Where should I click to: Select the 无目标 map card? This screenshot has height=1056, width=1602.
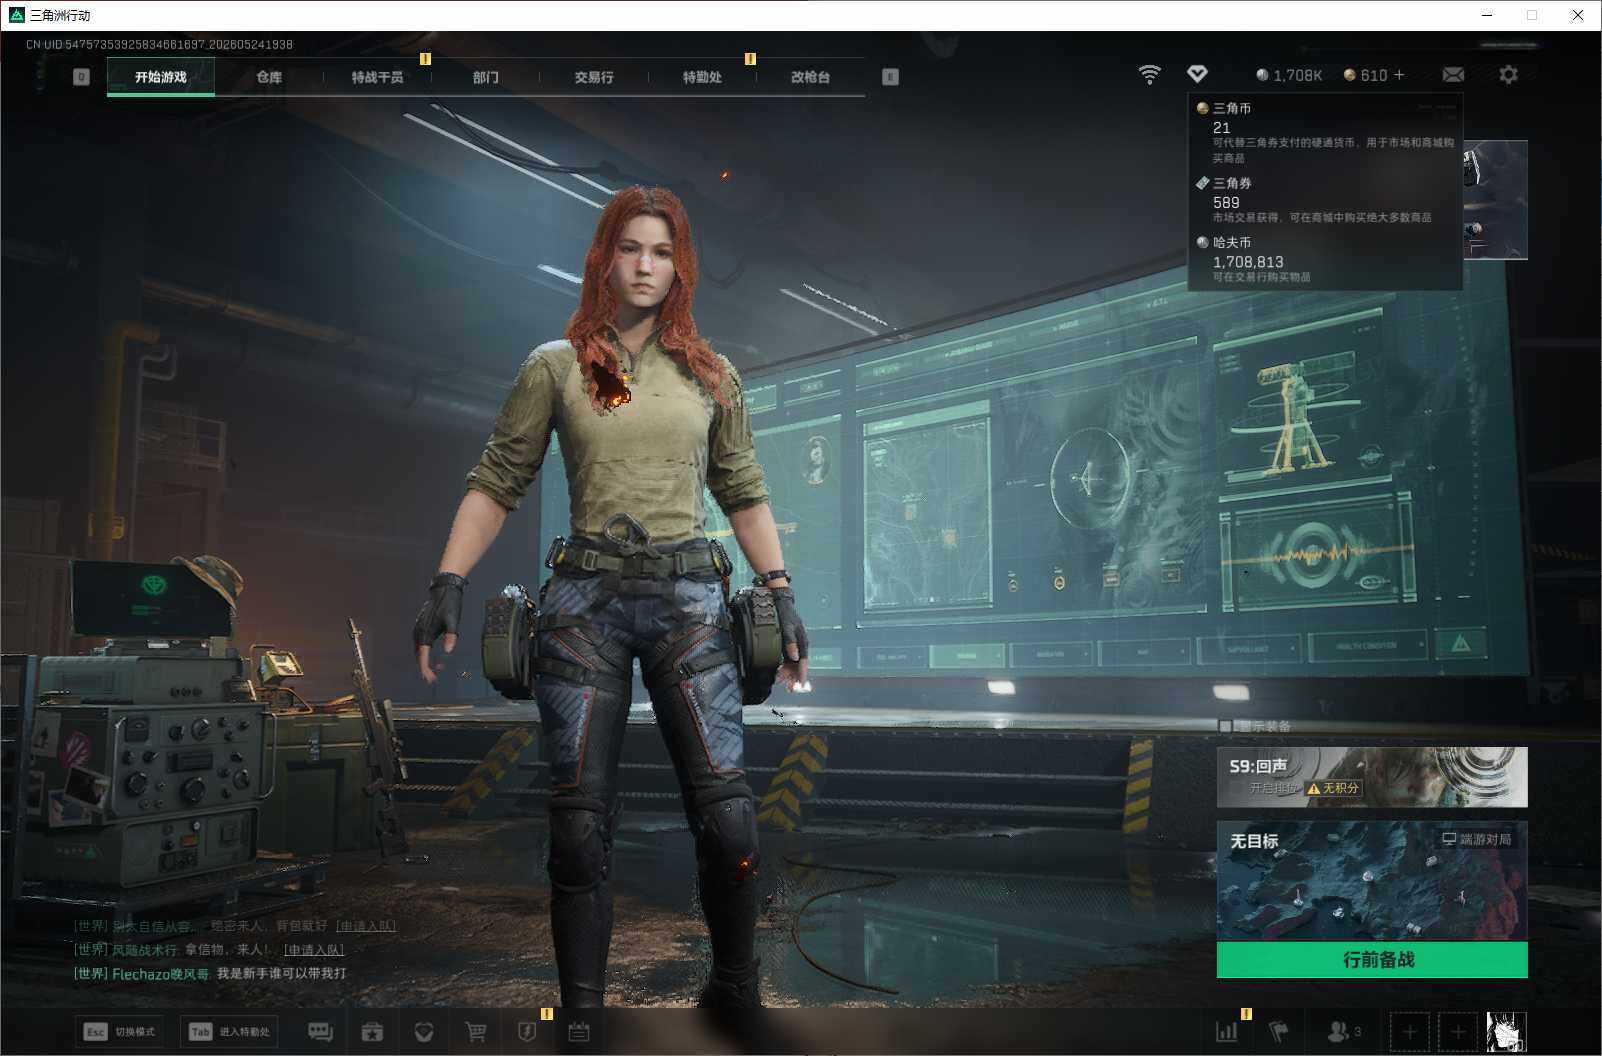point(1372,881)
